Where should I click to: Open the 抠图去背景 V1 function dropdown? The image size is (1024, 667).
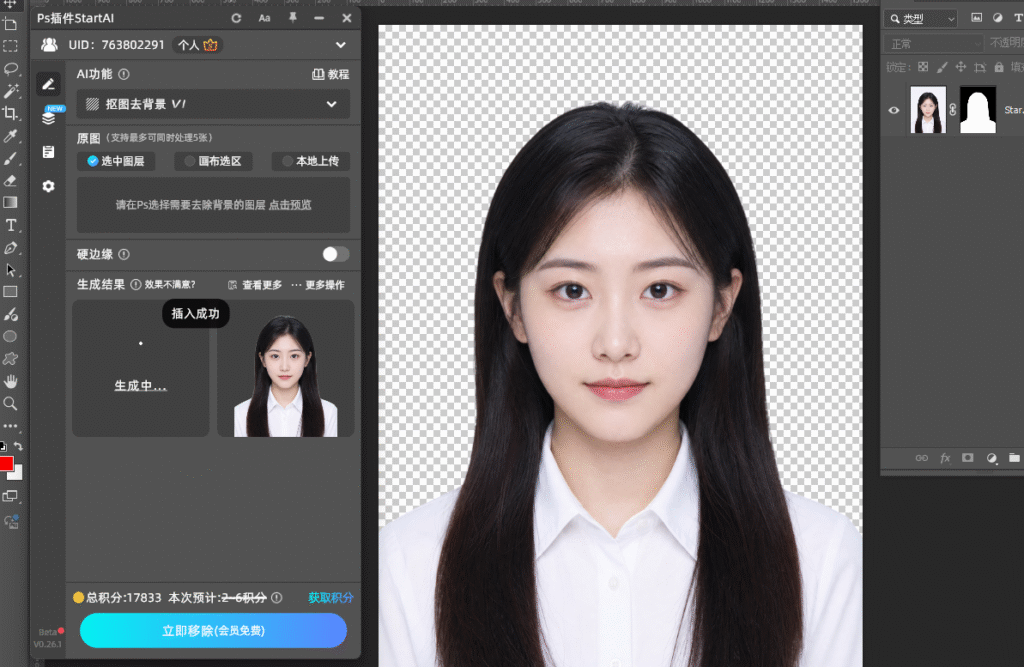[x=213, y=104]
